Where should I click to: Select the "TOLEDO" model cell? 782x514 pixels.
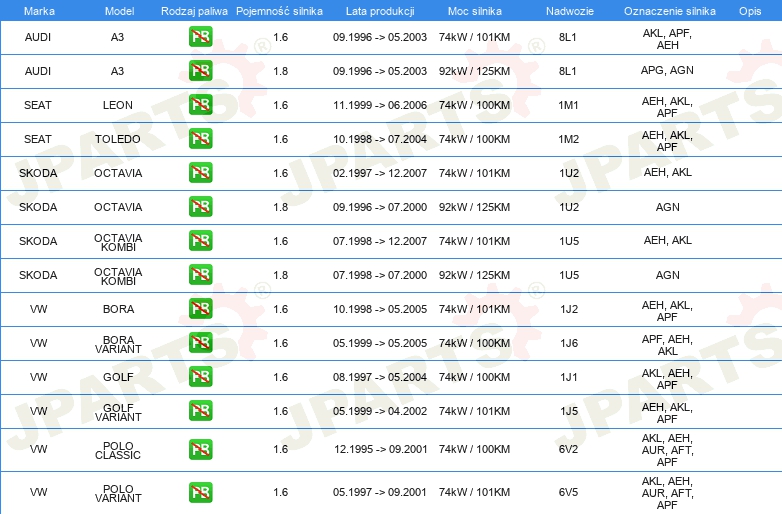[118, 139]
